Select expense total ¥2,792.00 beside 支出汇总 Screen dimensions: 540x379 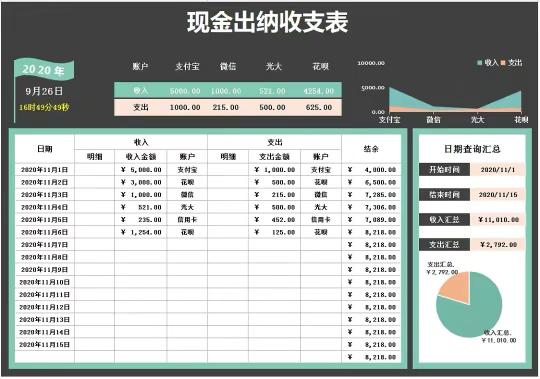(498, 244)
